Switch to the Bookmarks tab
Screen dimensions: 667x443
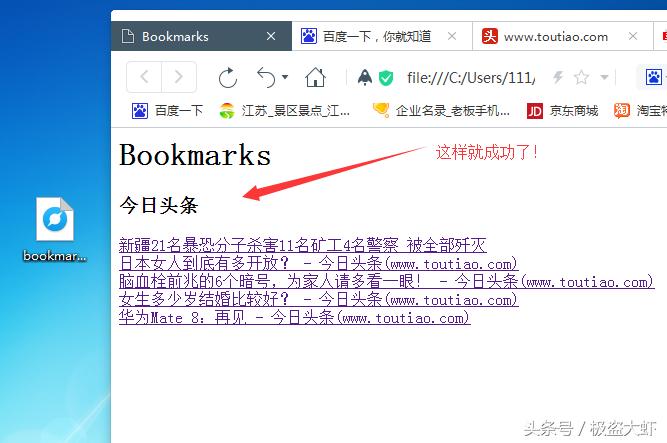point(201,36)
